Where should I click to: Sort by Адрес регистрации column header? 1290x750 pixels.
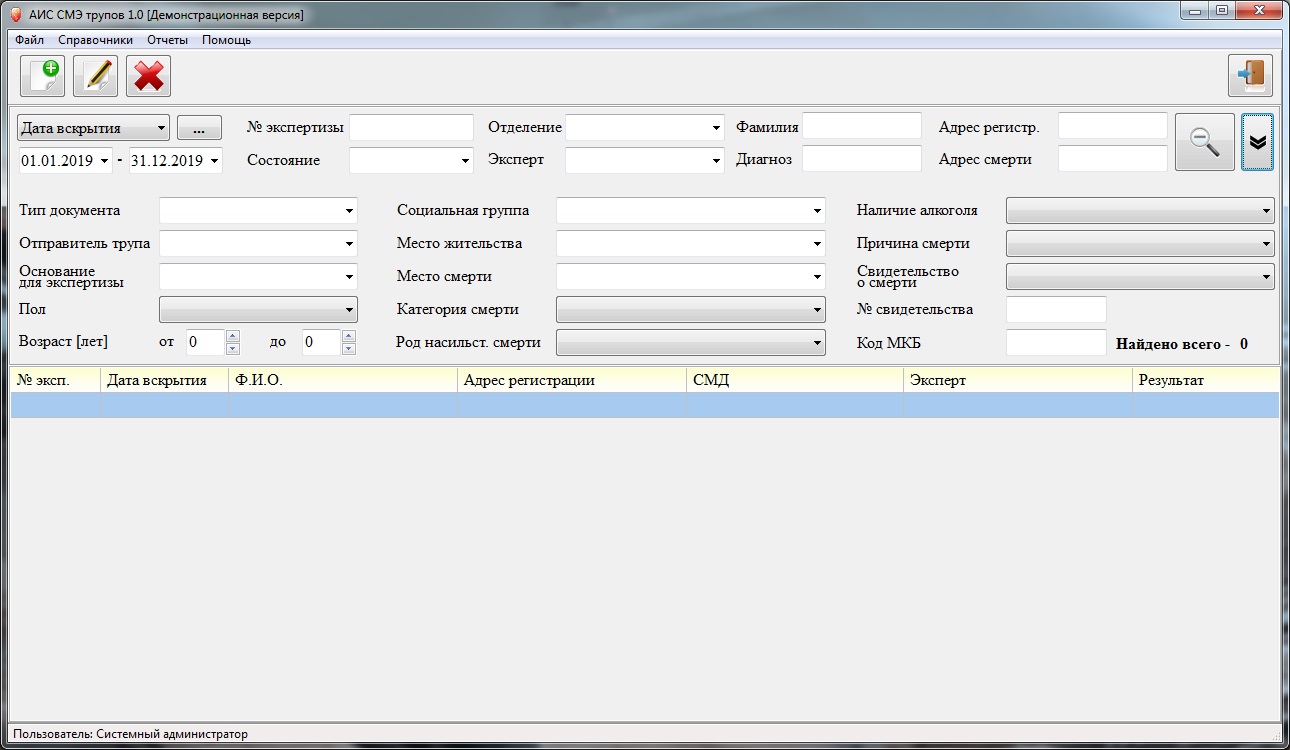[x=572, y=380]
